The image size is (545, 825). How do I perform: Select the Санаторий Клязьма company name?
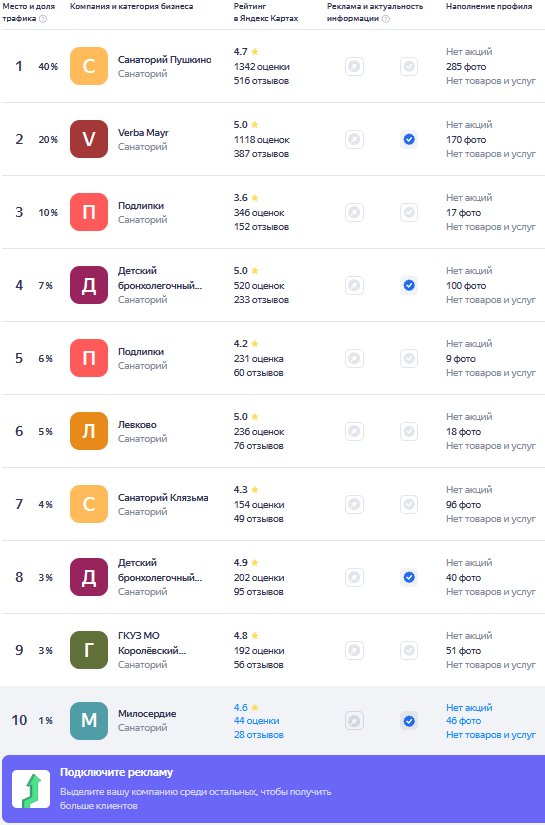tap(163, 498)
